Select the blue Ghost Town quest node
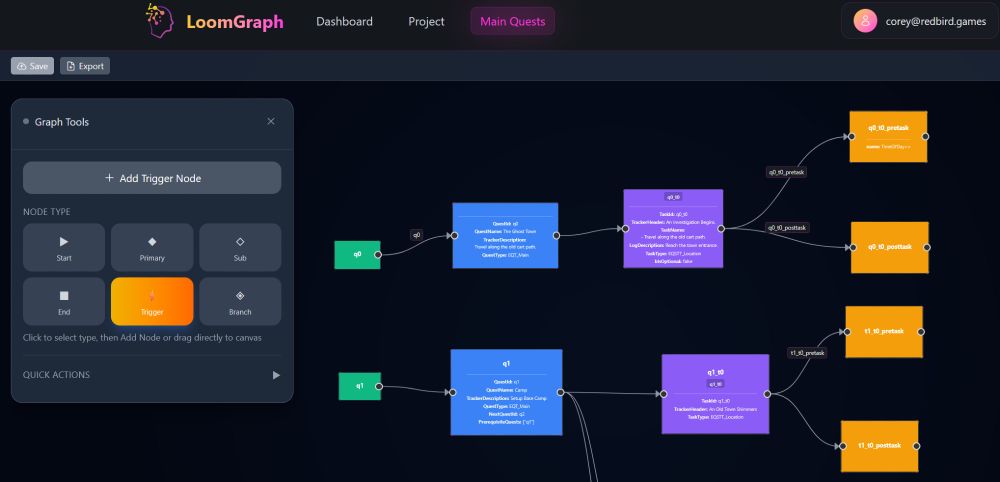This screenshot has width=1000, height=482. click(505, 235)
